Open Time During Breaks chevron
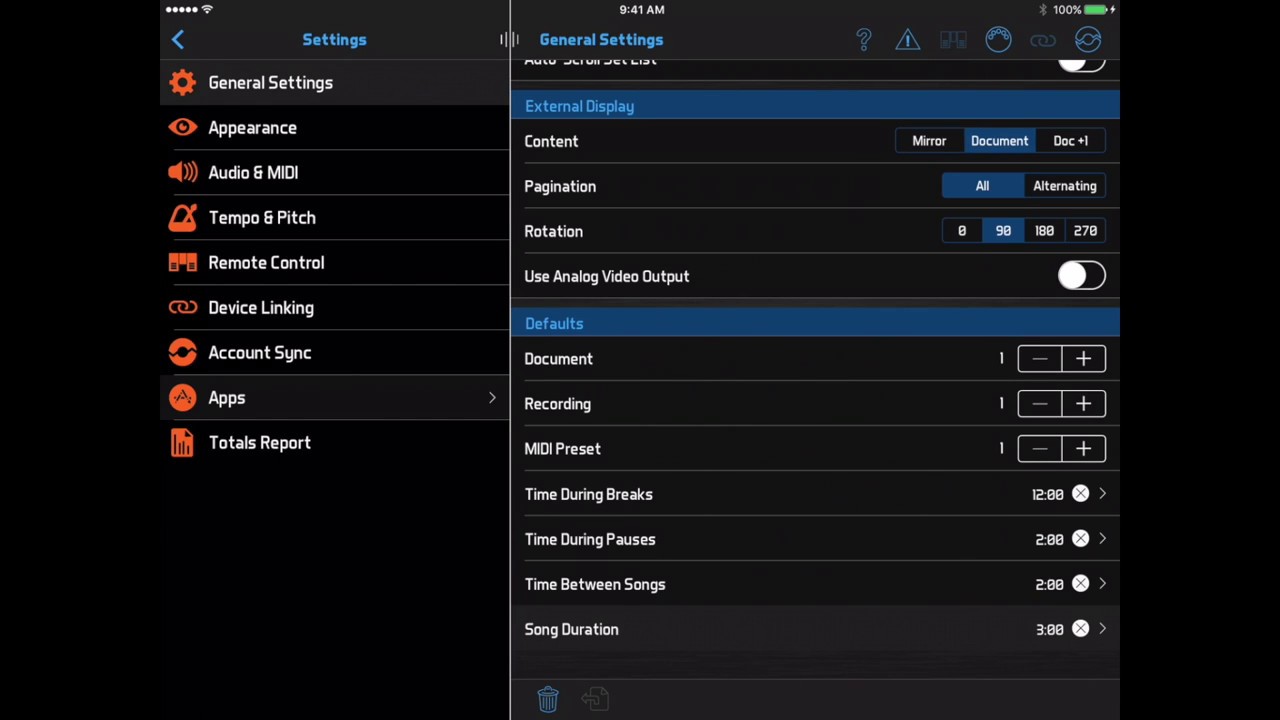This screenshot has width=1280, height=720. tap(1102, 494)
